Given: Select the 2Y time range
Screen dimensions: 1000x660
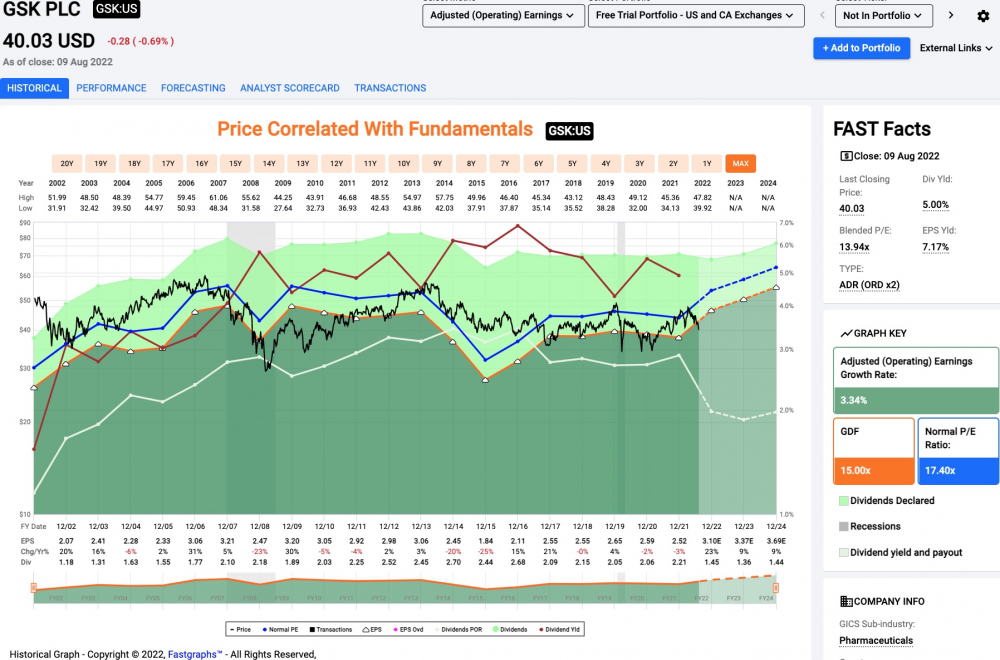Looking at the screenshot, I should coord(673,163).
